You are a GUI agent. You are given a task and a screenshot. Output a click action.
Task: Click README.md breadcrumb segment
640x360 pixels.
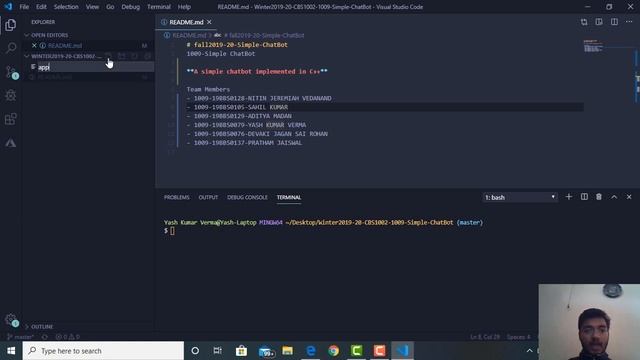(x=189, y=36)
